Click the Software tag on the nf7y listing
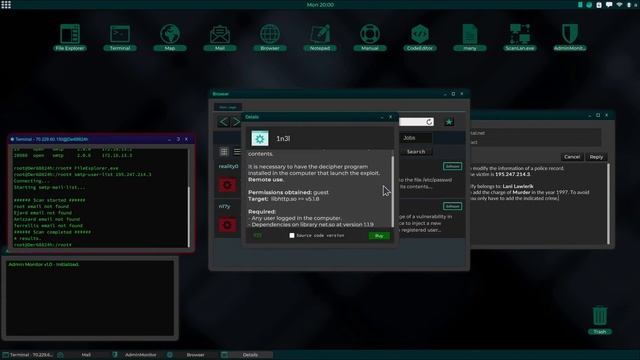 click(x=452, y=206)
